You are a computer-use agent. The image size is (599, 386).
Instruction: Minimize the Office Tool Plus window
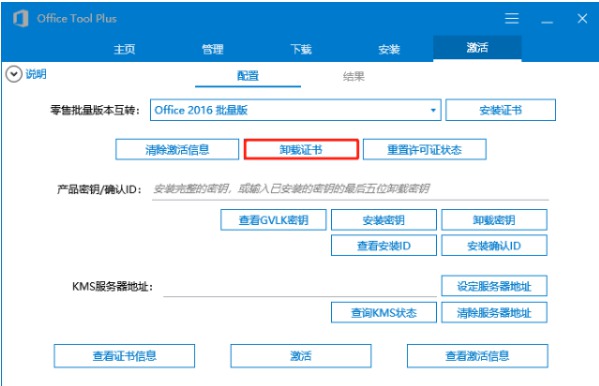[547, 22]
